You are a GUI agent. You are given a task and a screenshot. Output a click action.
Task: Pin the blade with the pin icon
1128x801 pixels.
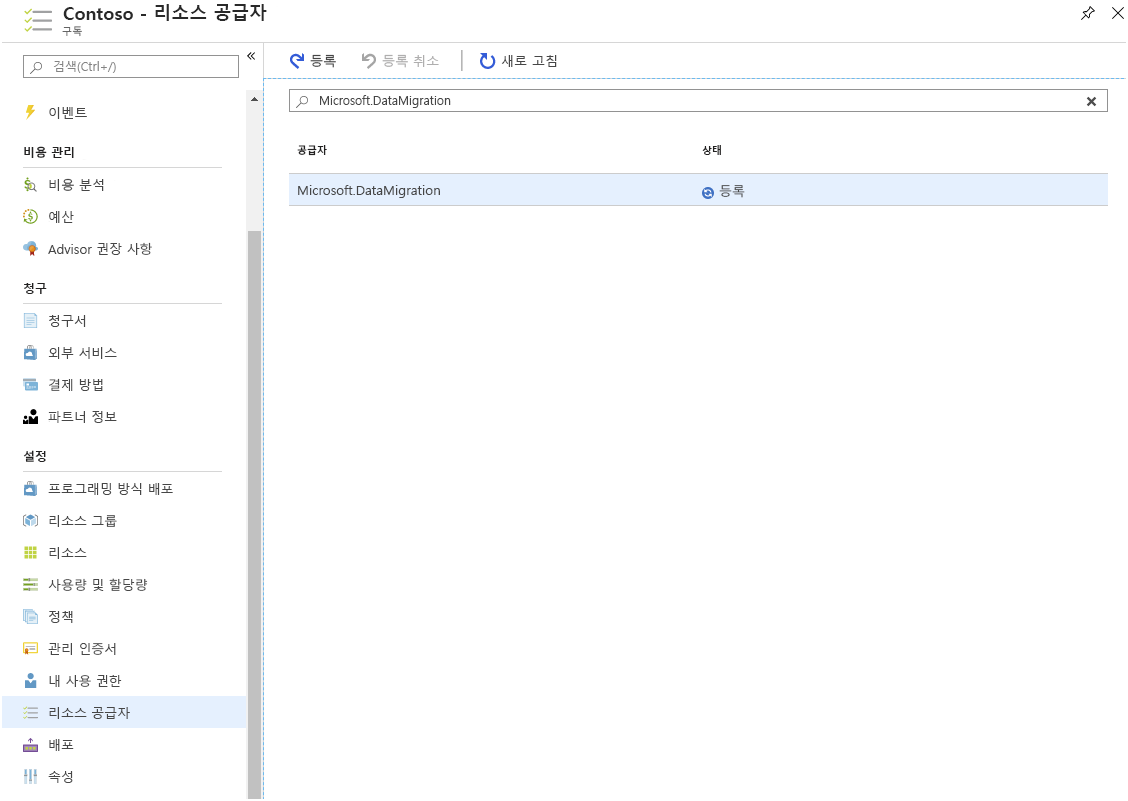[x=1088, y=13]
